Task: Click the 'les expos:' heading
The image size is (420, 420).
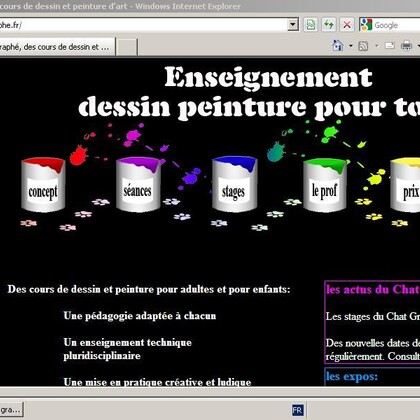Action: [352, 376]
